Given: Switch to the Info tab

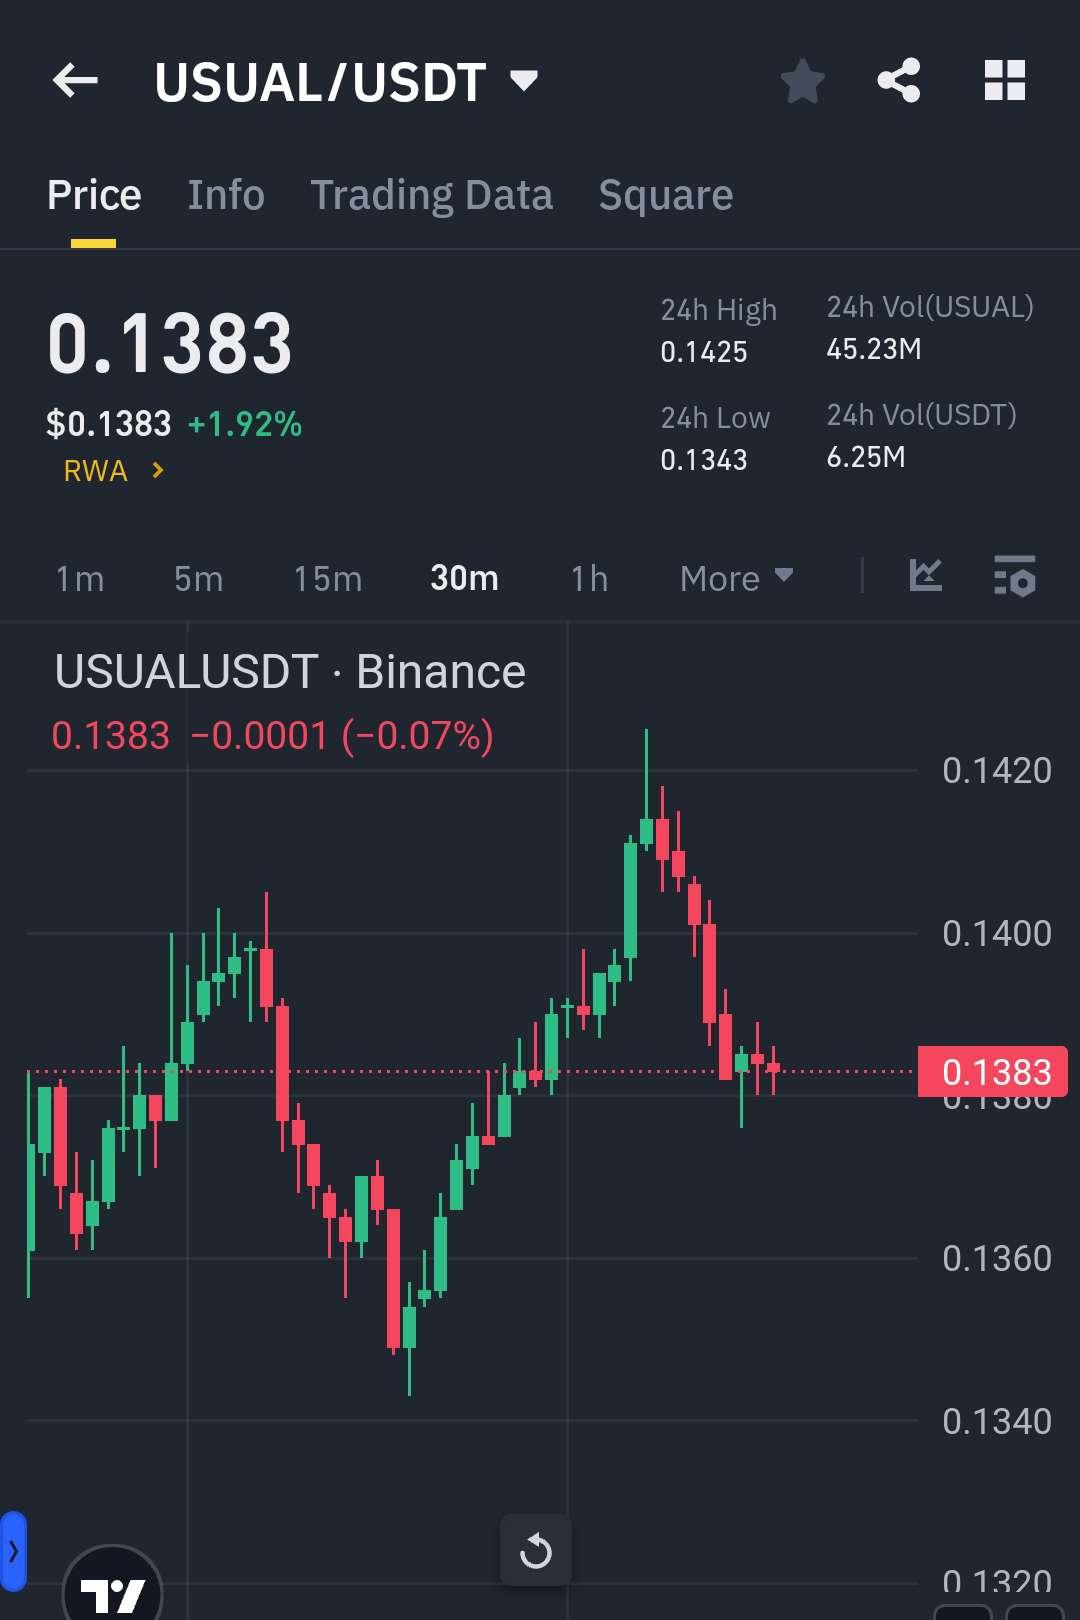Looking at the screenshot, I should pyautogui.click(x=226, y=195).
